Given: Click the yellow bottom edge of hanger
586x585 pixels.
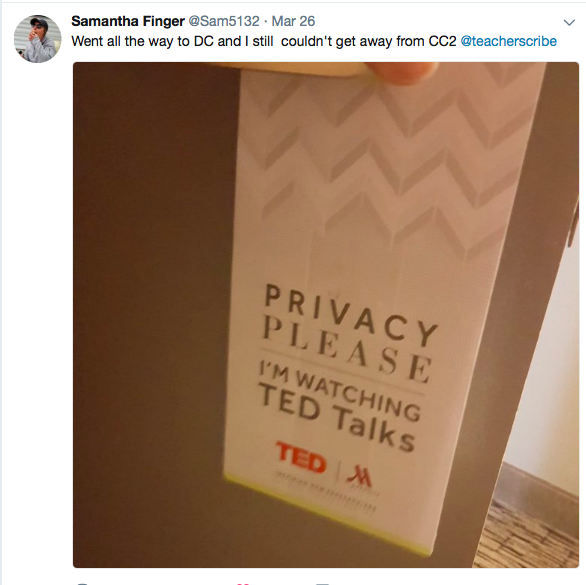Looking at the screenshot, I should [327, 516].
